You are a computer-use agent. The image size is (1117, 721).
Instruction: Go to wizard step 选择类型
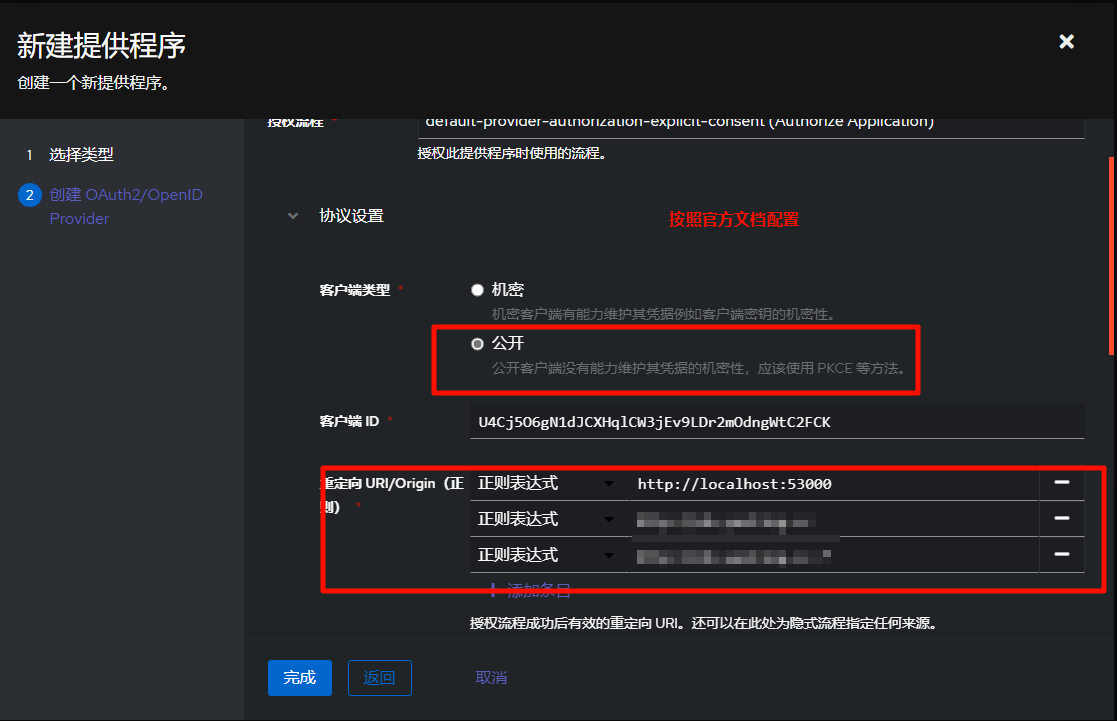81,155
